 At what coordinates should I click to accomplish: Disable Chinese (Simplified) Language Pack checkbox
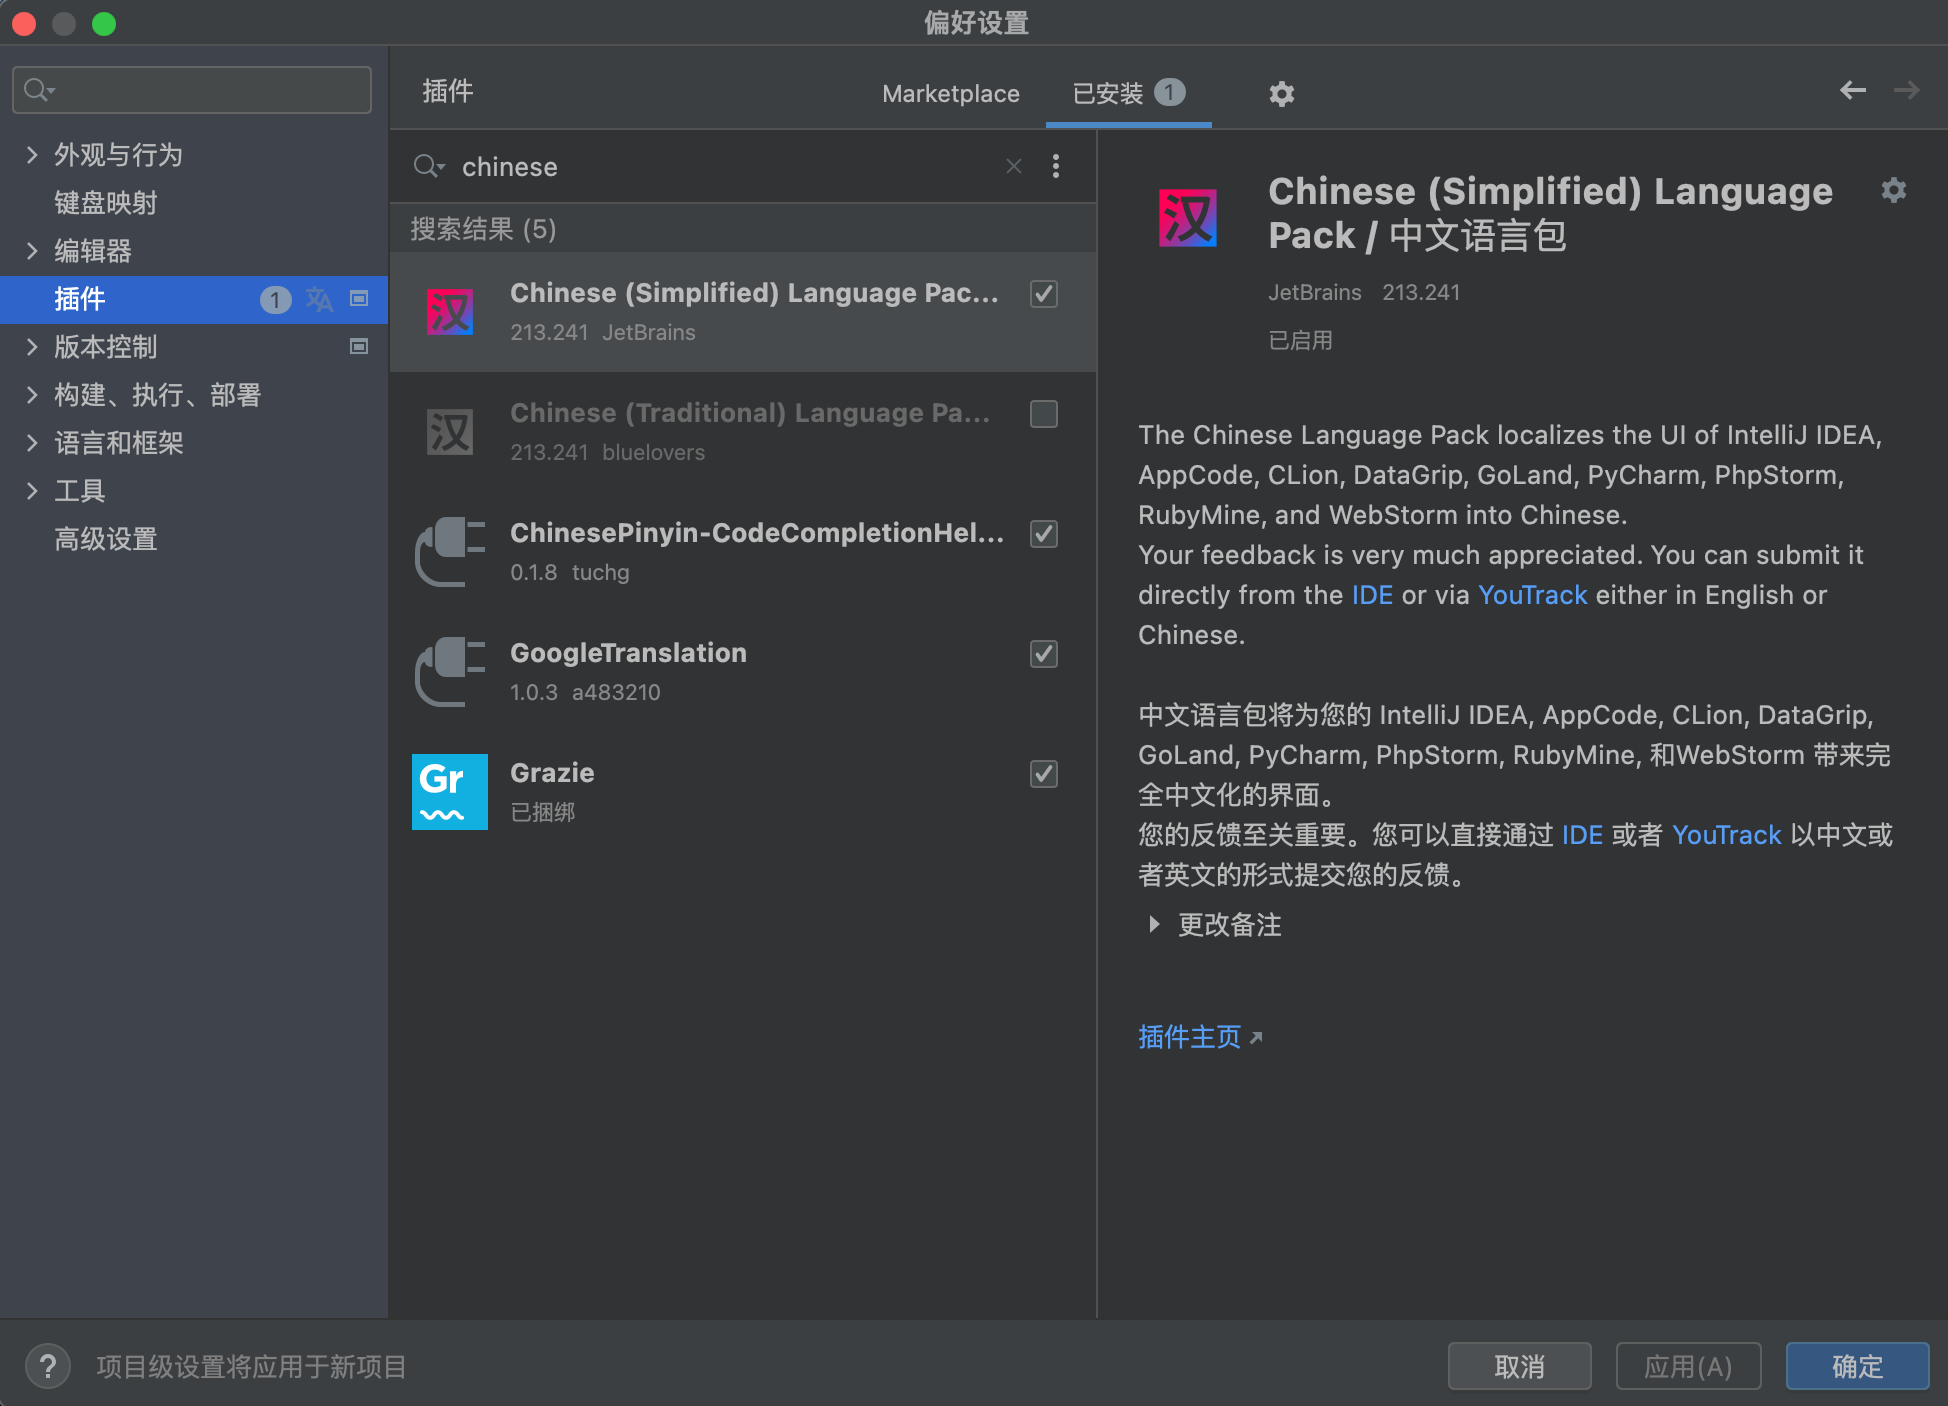click(x=1043, y=293)
